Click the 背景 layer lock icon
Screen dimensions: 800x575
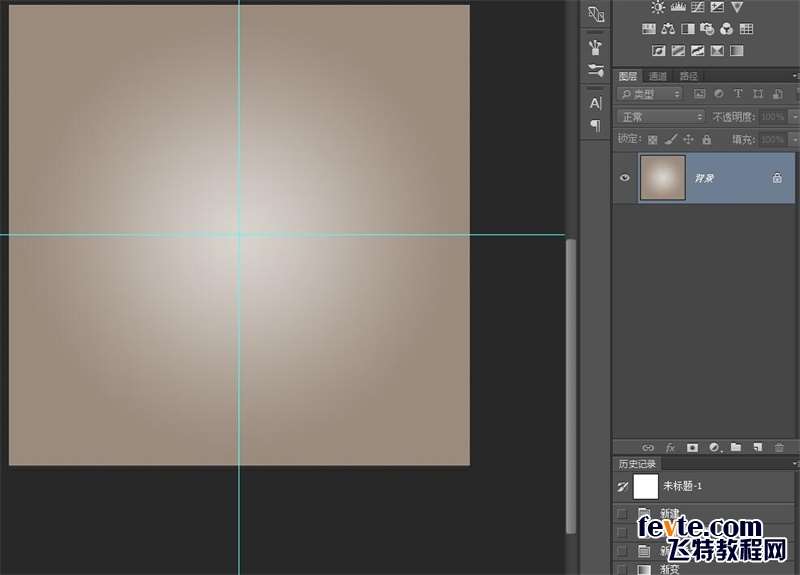click(777, 178)
